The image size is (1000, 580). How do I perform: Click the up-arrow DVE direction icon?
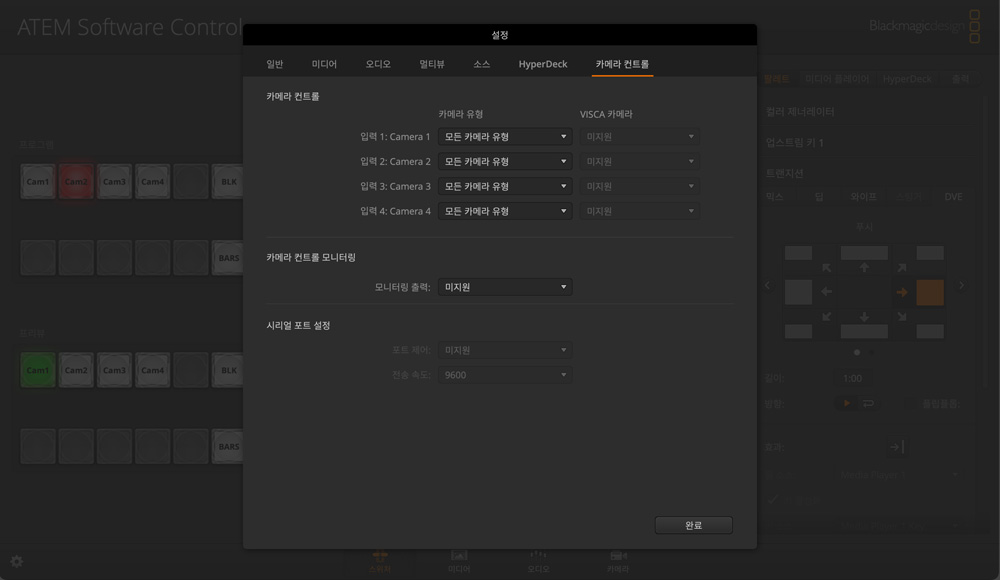click(x=864, y=268)
